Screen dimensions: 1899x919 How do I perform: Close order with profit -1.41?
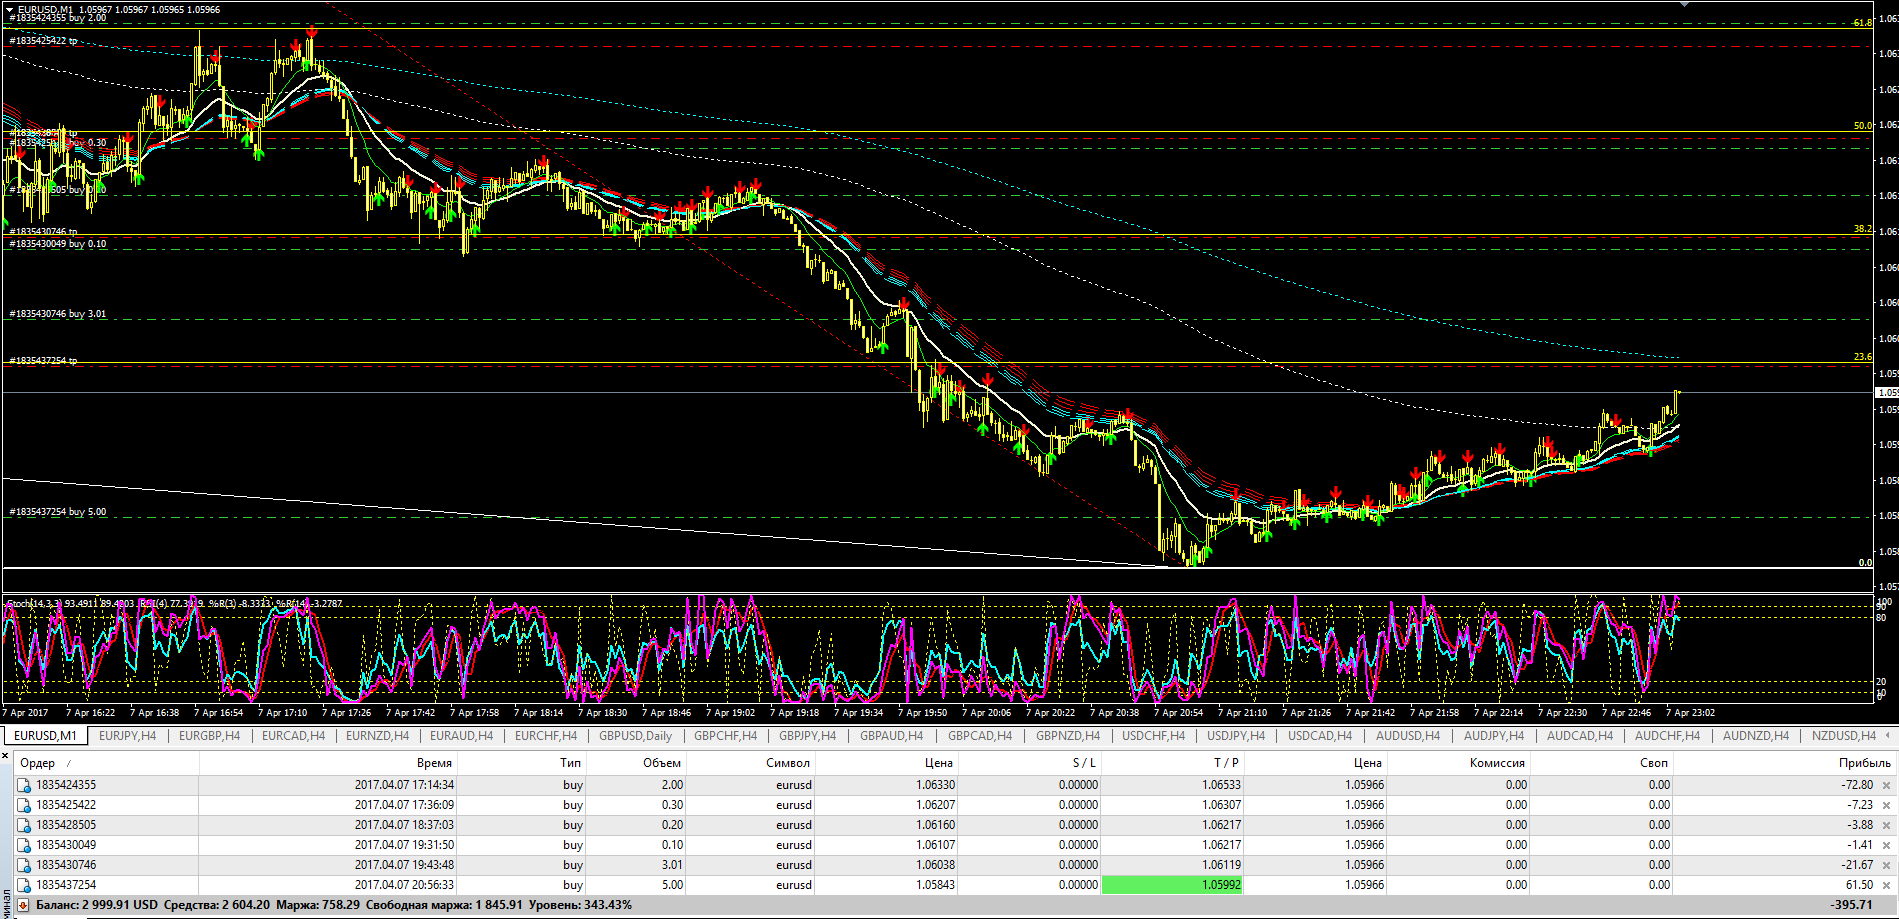[x=1887, y=845]
